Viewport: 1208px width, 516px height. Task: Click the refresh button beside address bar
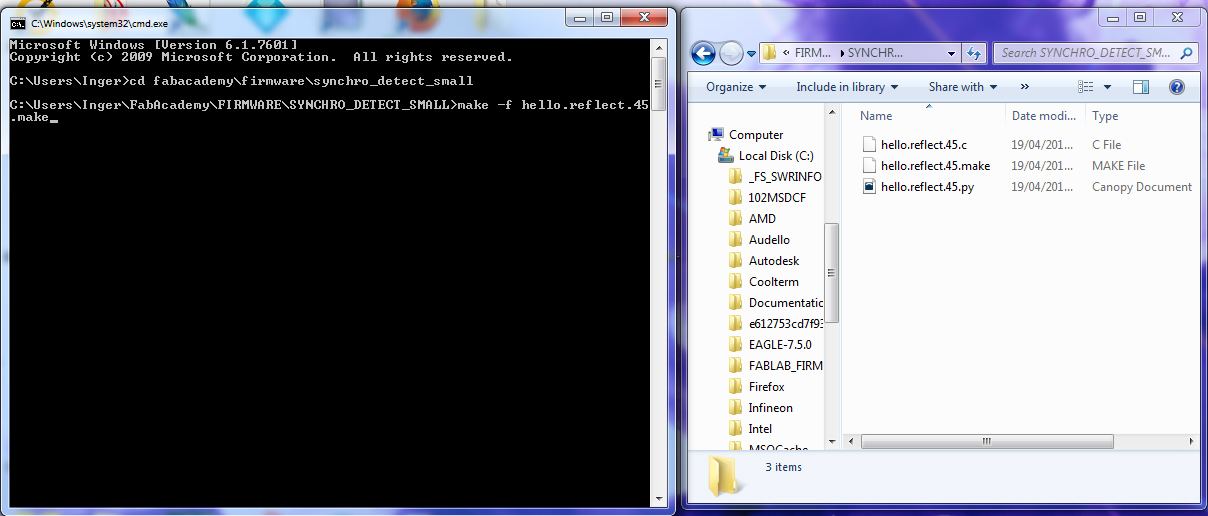point(975,53)
